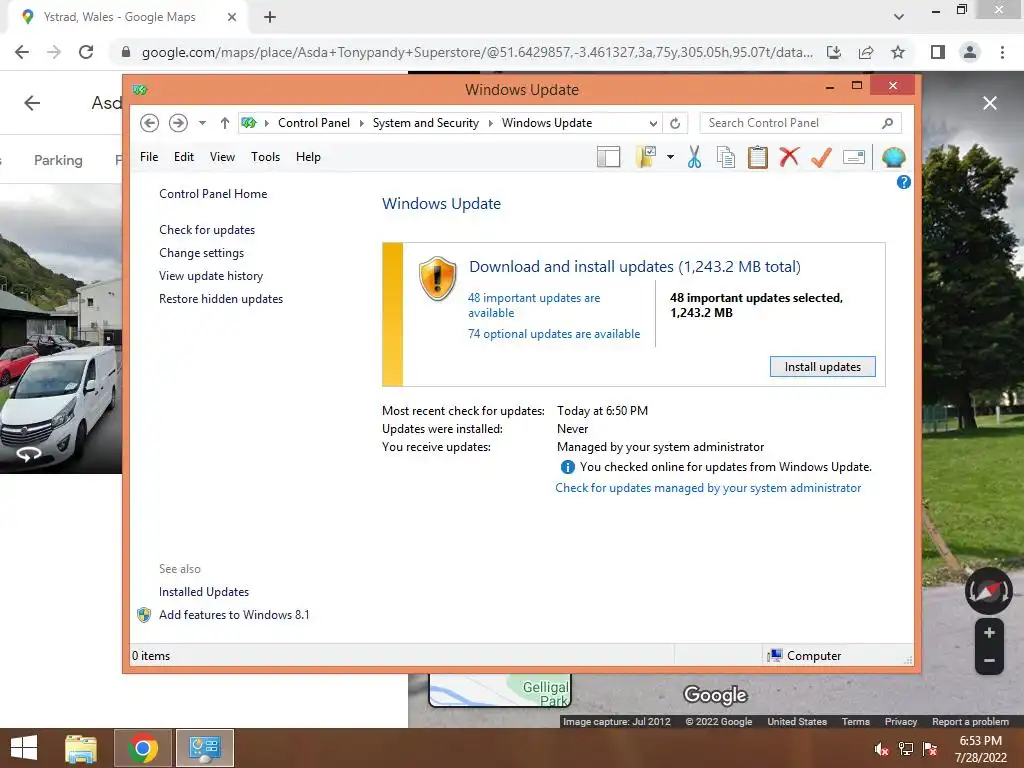The image size is (1024, 768).
Task: Open Restore hidden updates
Action: (221, 298)
